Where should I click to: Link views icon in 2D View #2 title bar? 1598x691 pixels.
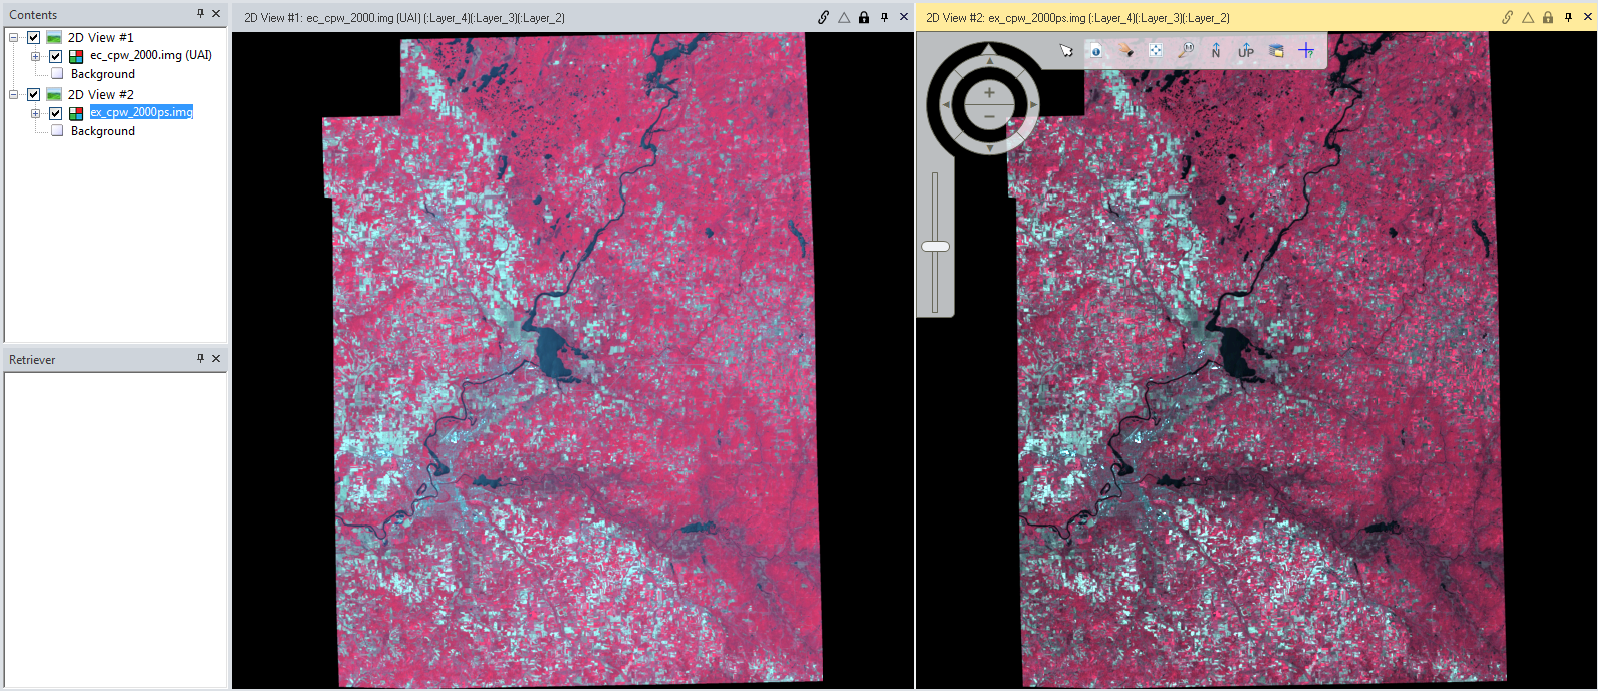click(1507, 17)
